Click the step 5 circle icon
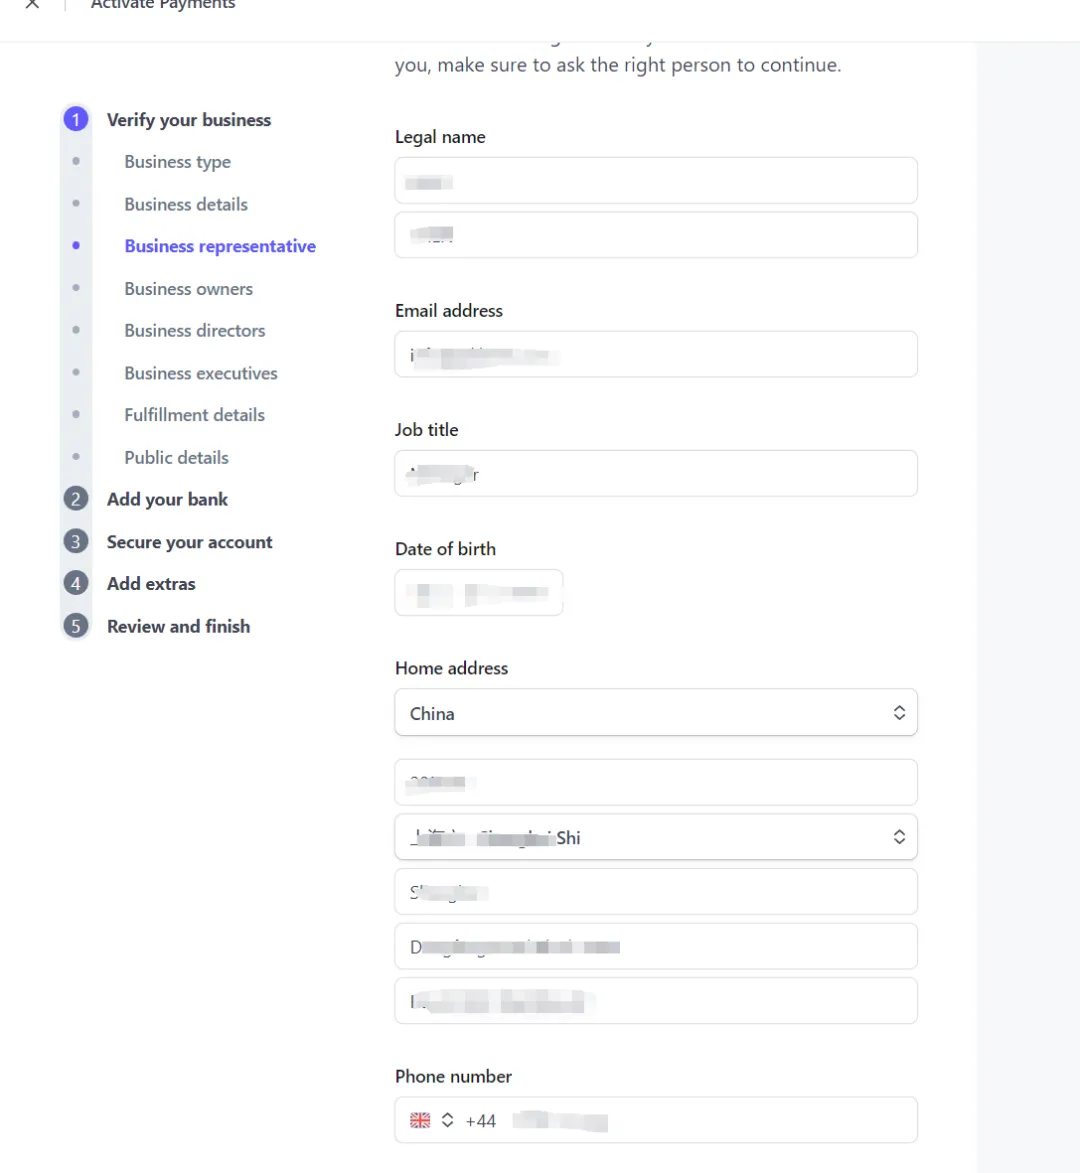Screen dimensions: 1080x1173 [x=76, y=625]
